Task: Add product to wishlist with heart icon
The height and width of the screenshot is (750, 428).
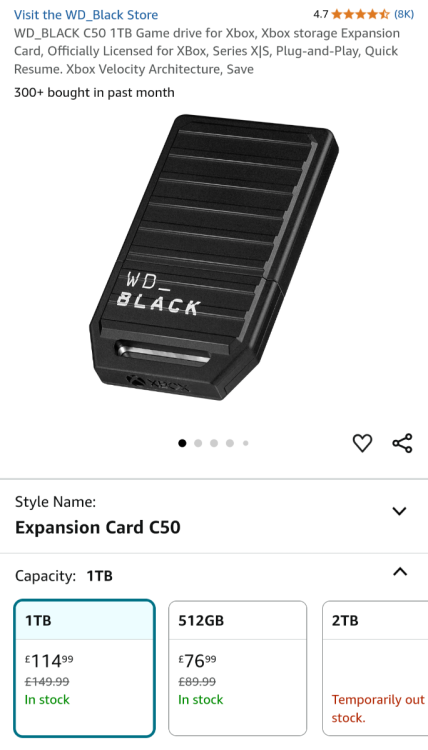Action: 362,443
